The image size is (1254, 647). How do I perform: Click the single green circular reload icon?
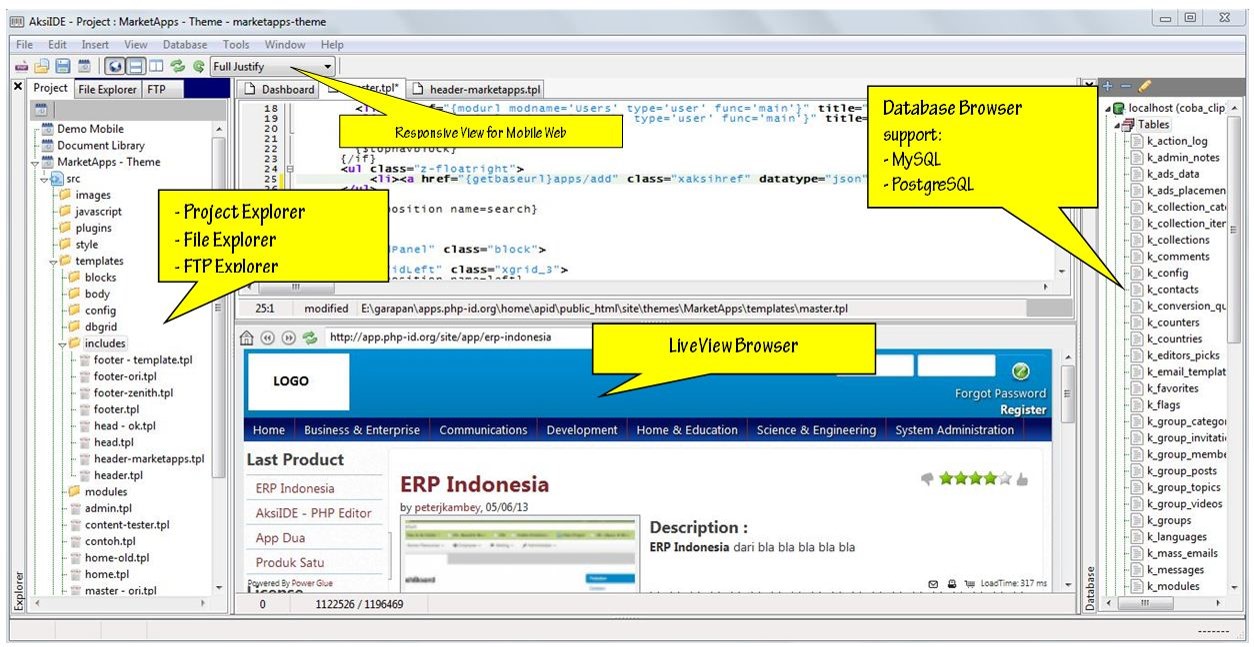click(x=198, y=66)
